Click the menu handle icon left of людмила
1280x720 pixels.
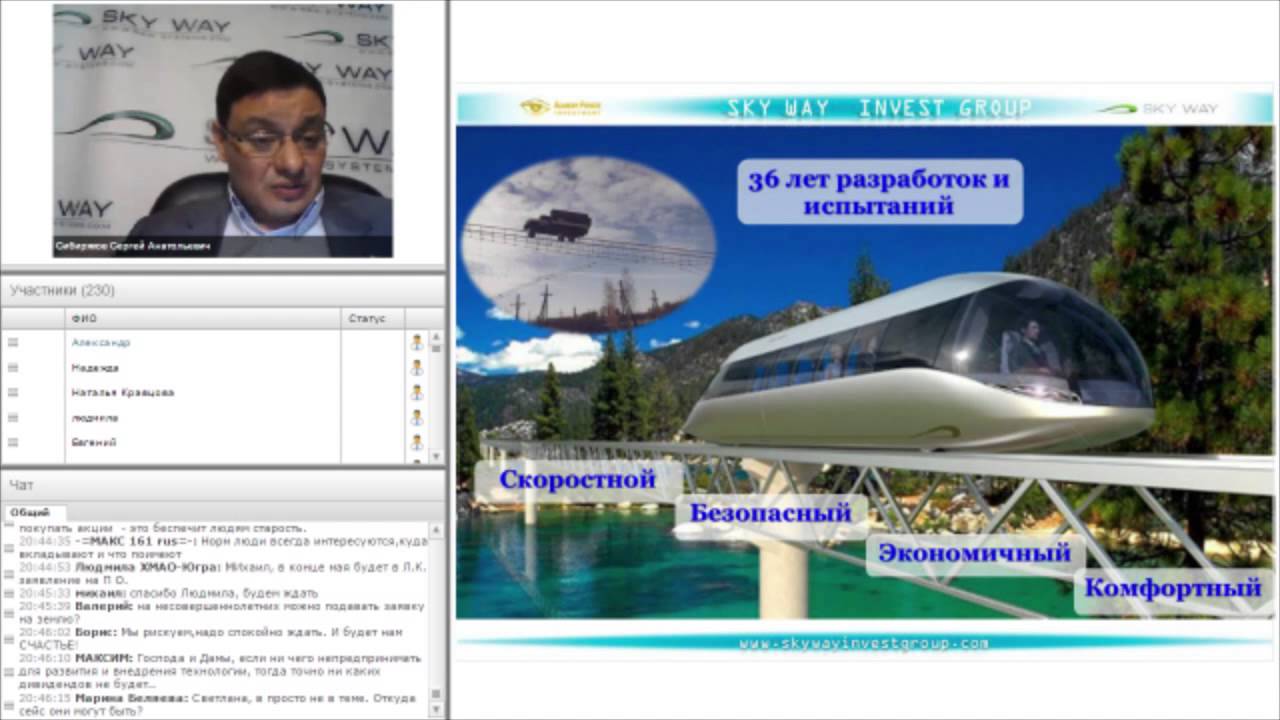tap(13, 417)
